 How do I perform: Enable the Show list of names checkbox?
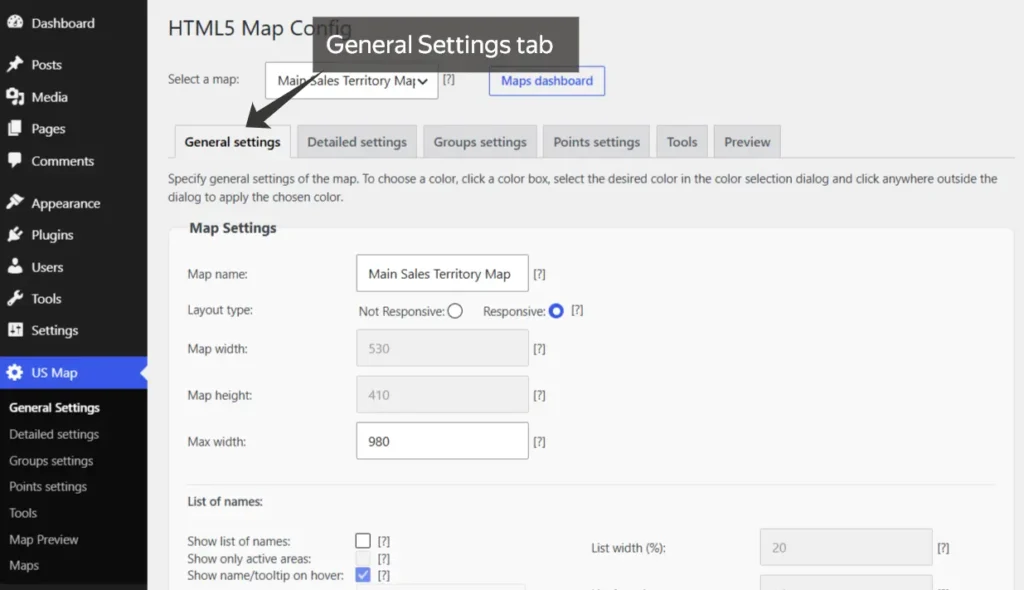(363, 540)
